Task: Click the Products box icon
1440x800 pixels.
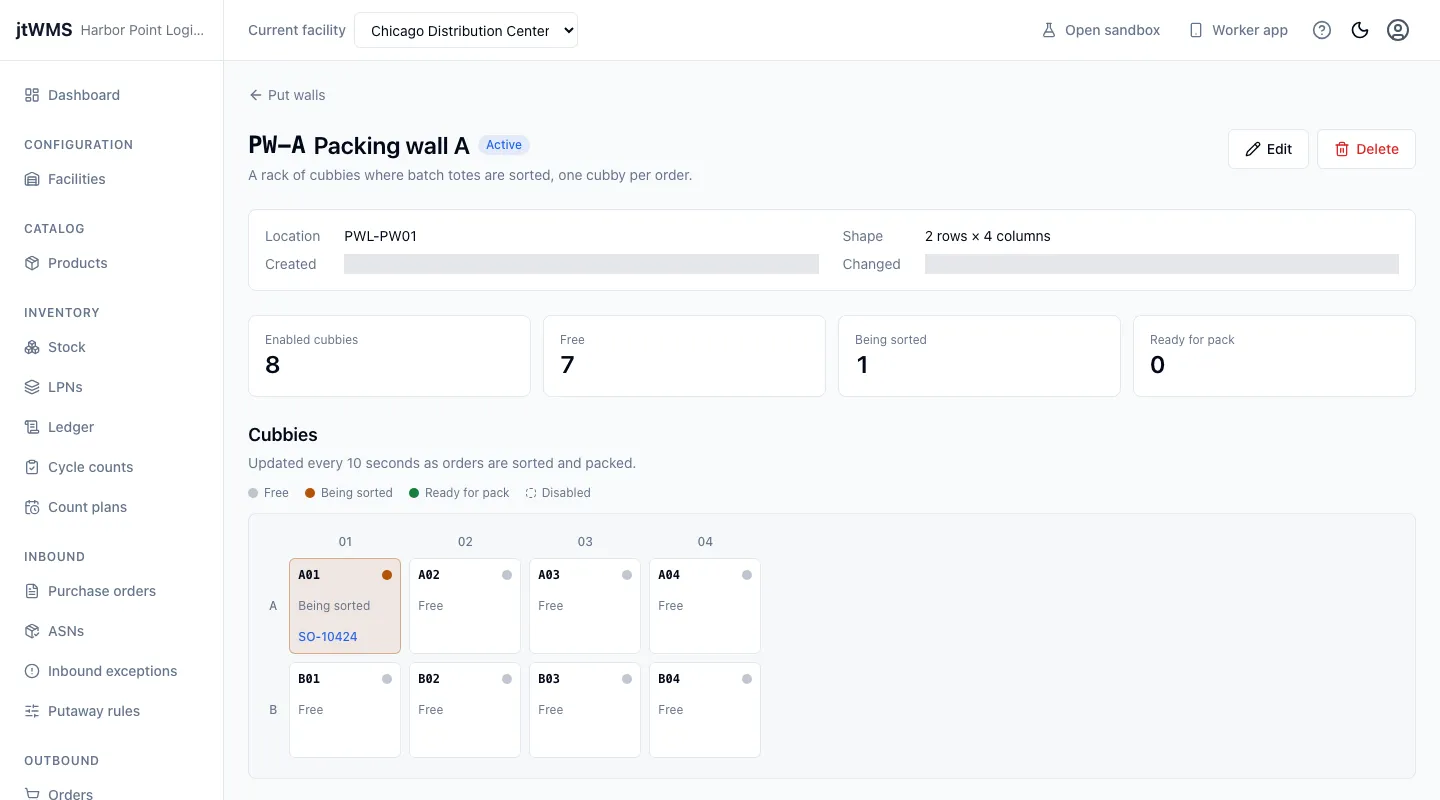Action: click(32, 263)
